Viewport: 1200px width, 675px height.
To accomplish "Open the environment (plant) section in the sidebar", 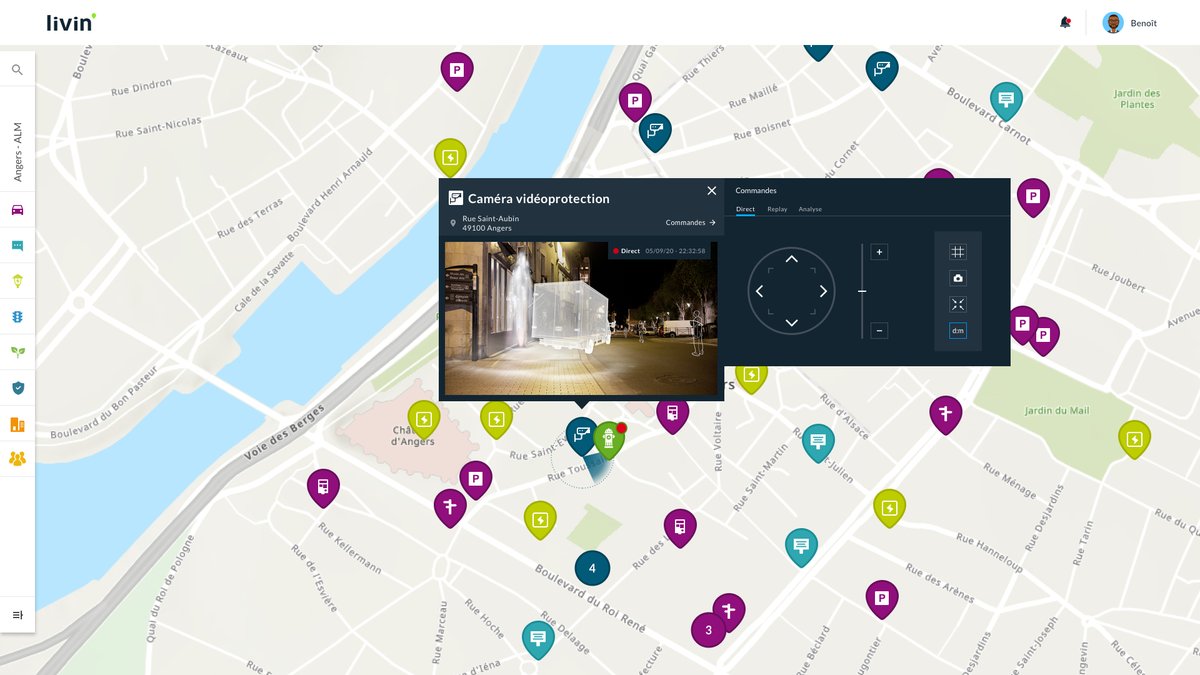I will pyautogui.click(x=16, y=351).
